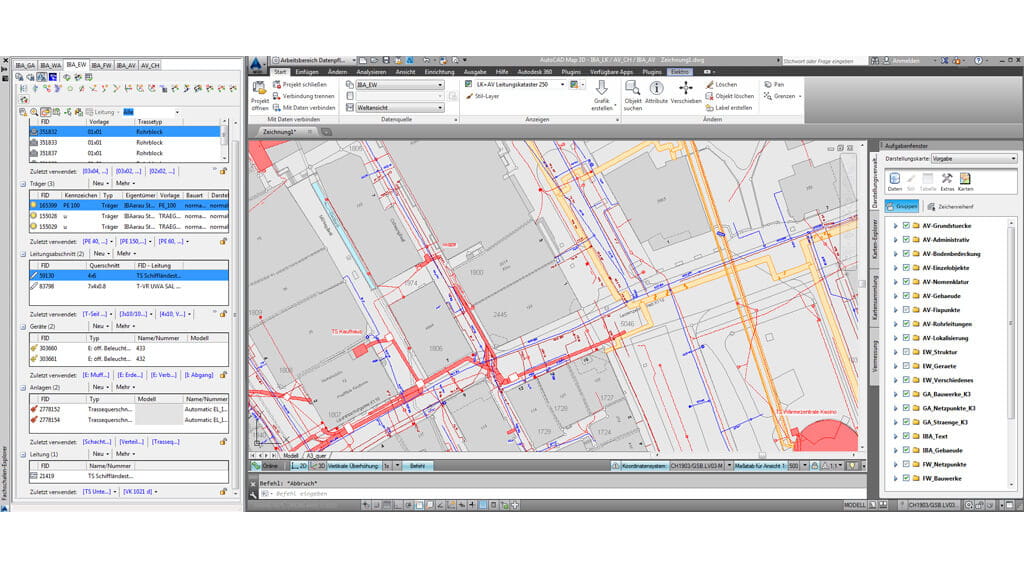Click the Extras icon in Aufgabenfenster

(947, 179)
